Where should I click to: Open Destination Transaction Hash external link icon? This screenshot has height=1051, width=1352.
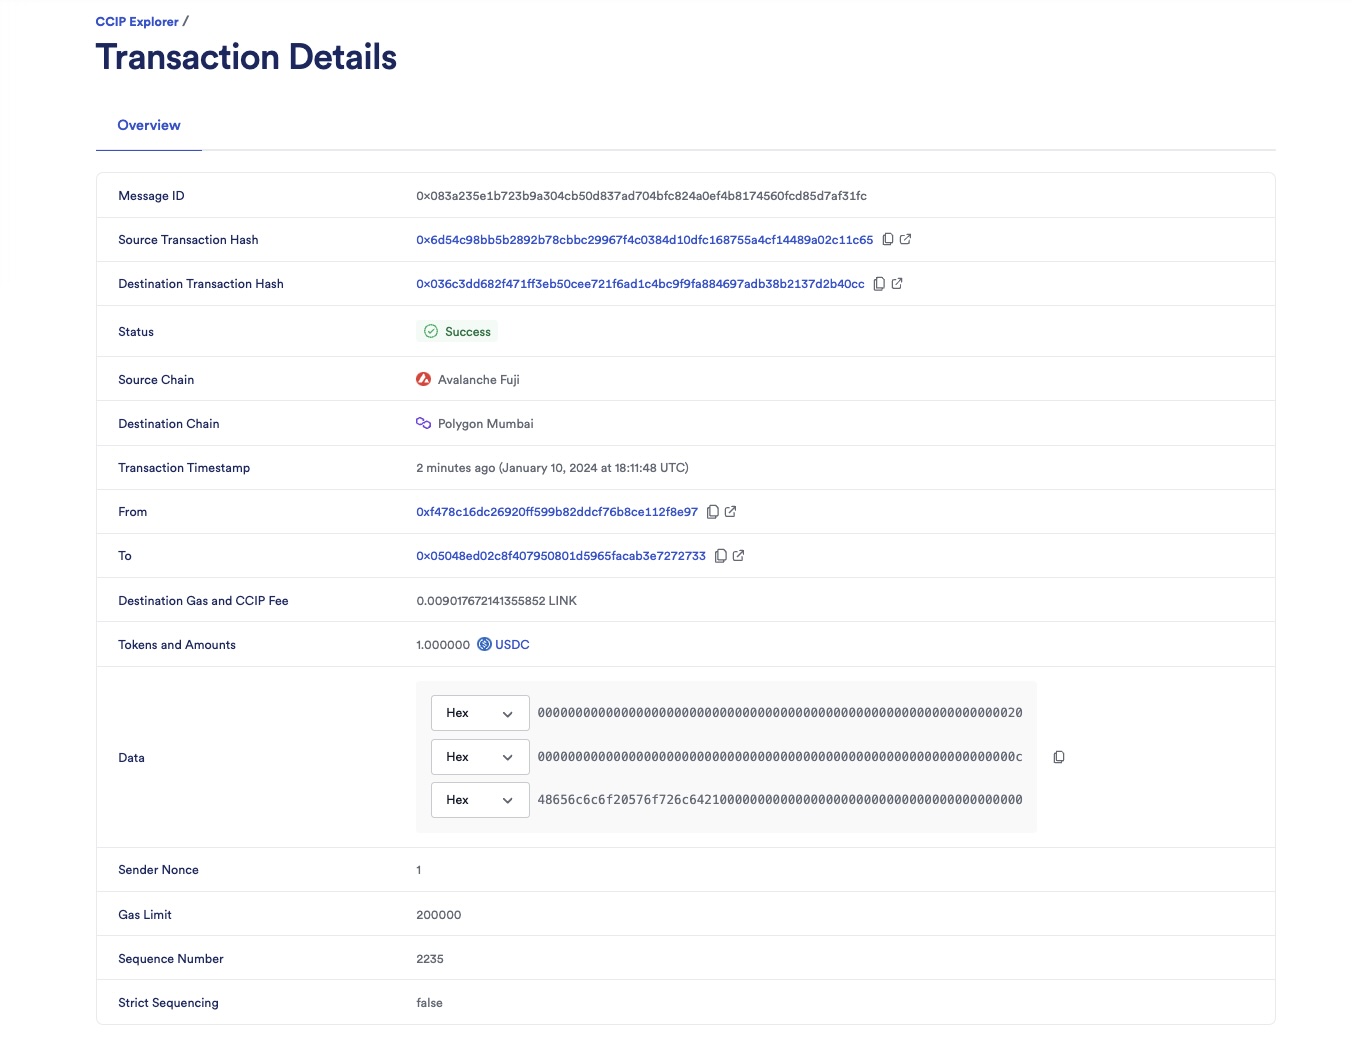point(897,284)
